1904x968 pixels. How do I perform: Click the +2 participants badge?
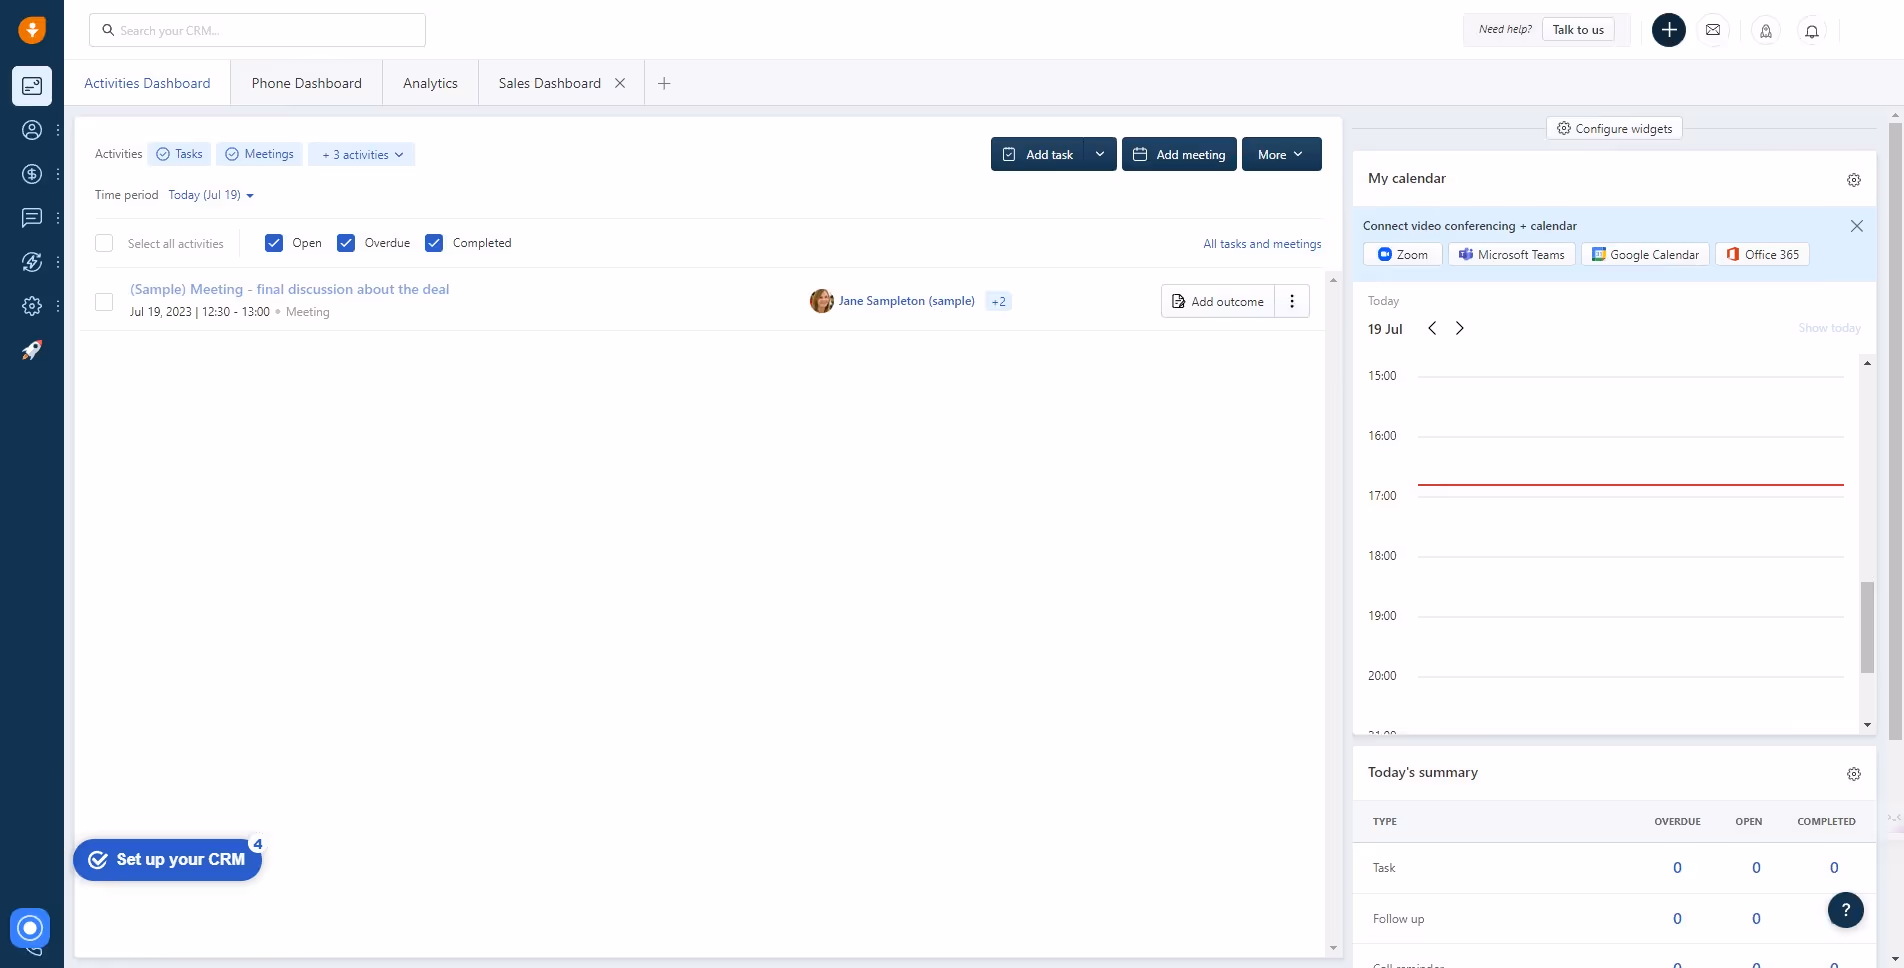point(998,301)
